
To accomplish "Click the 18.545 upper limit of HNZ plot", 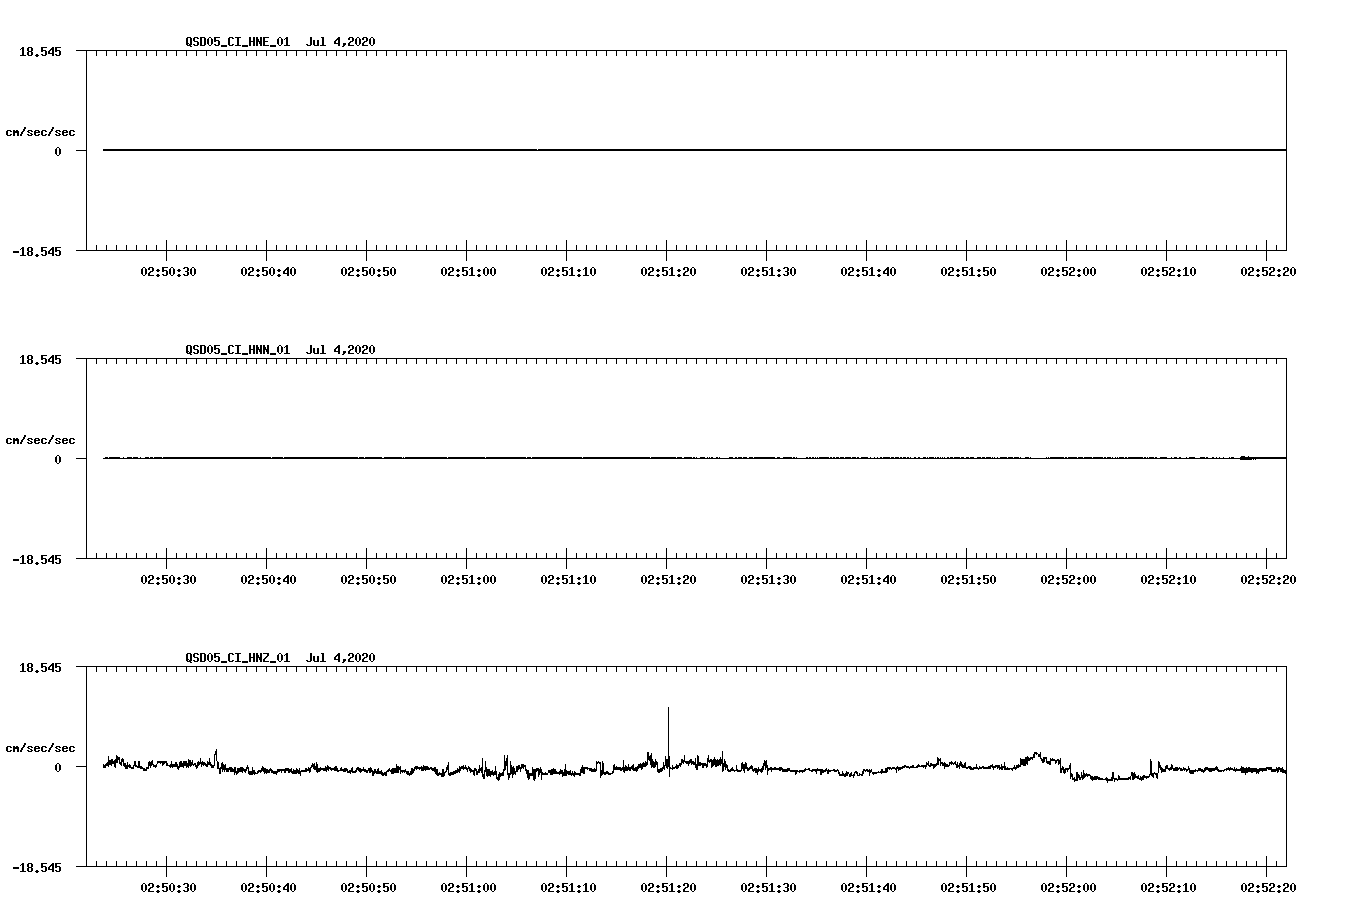I will [41, 667].
